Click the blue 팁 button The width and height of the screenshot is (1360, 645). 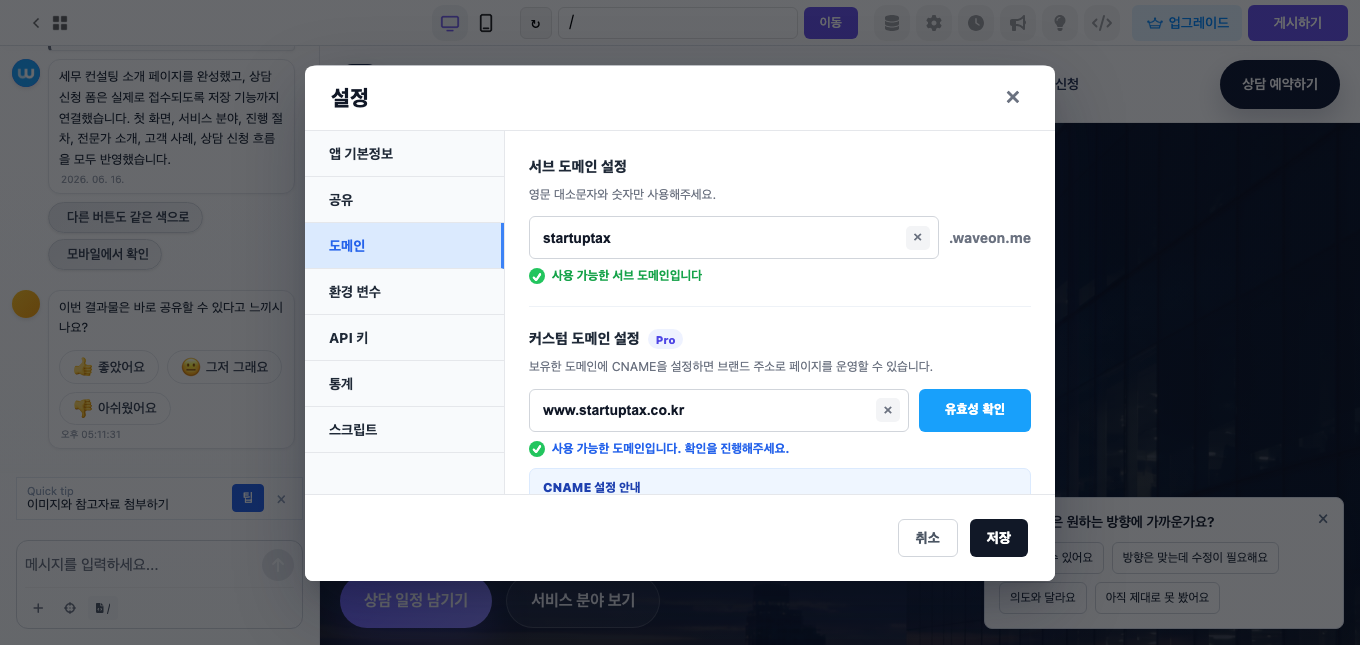click(x=247, y=498)
